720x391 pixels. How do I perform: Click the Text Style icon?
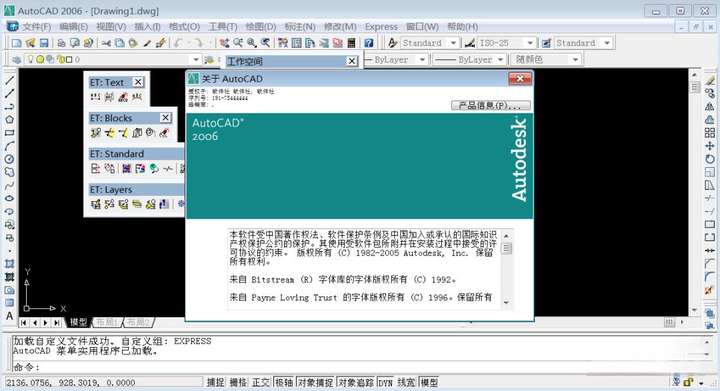(393, 43)
